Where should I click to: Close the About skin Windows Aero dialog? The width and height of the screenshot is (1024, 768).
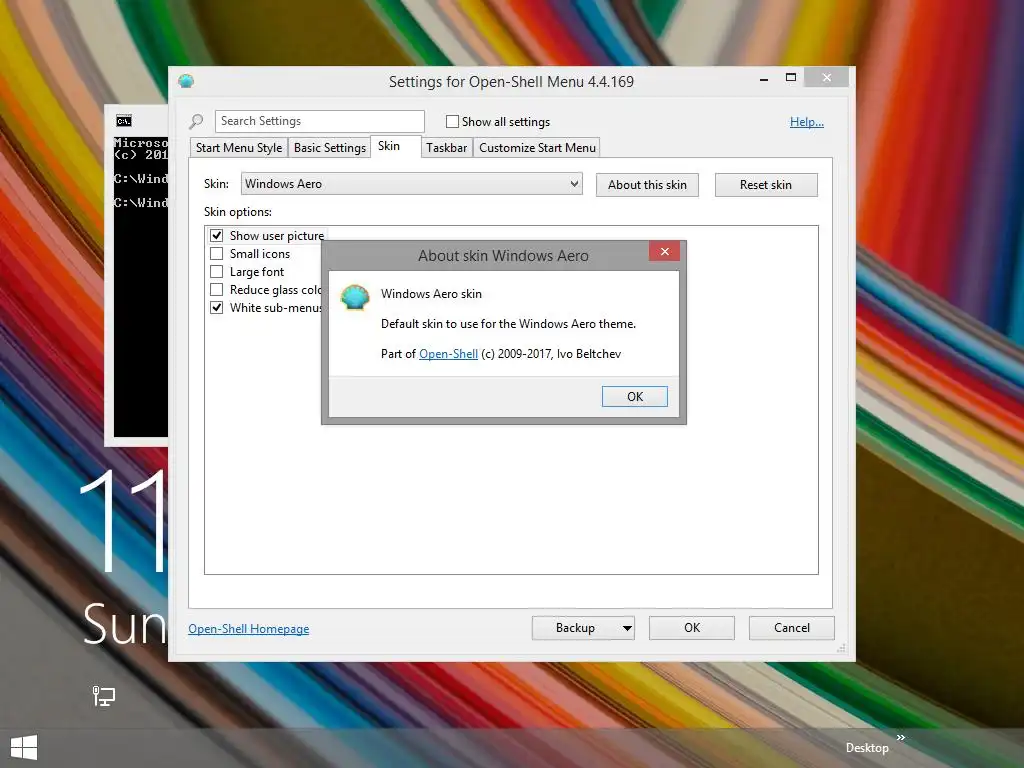pos(664,251)
